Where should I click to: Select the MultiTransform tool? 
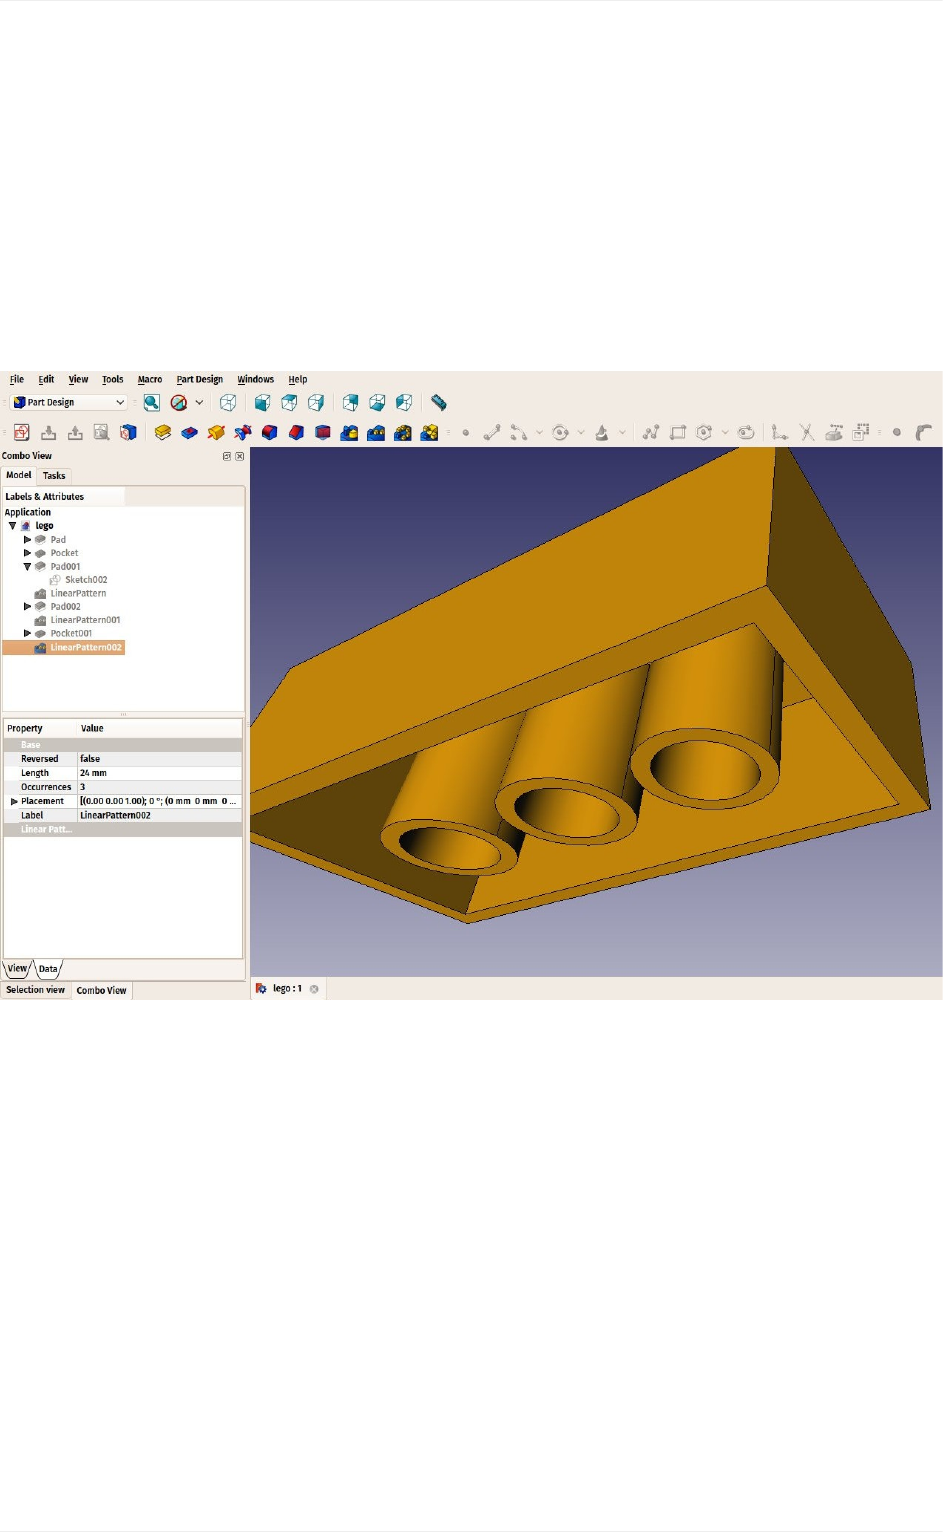point(429,432)
